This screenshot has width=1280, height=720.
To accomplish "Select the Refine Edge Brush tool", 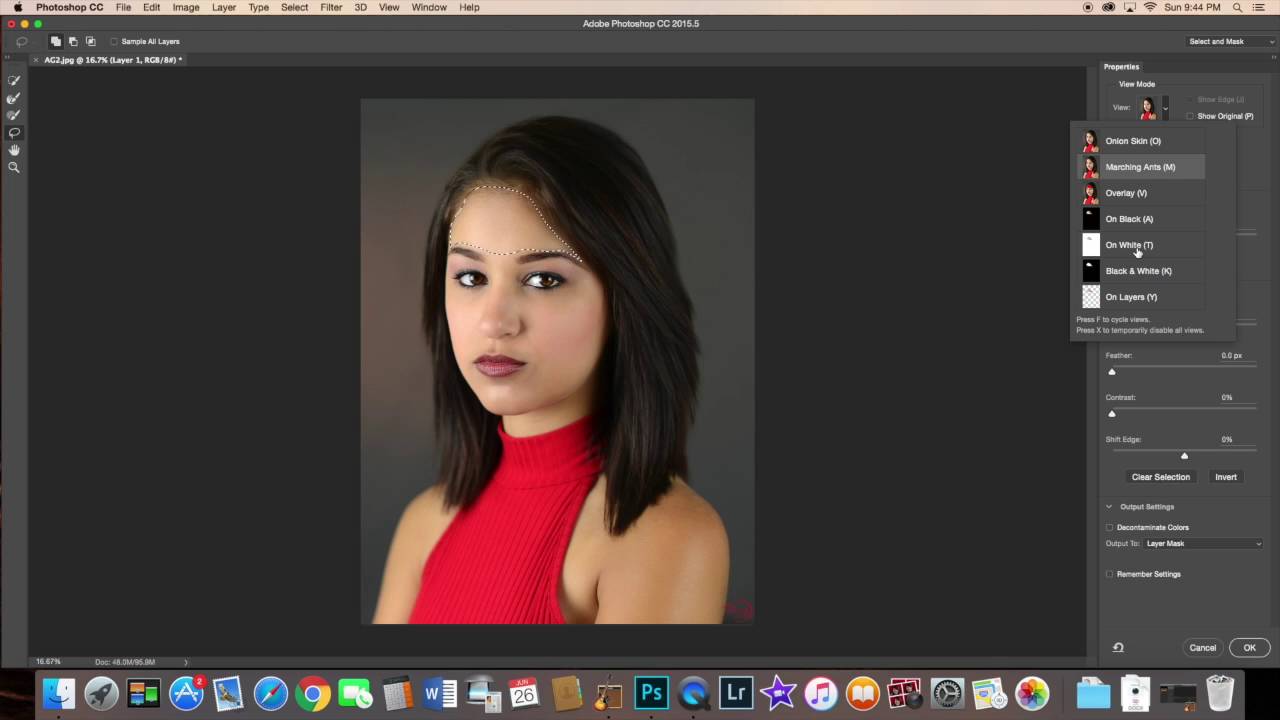I will coord(14,98).
